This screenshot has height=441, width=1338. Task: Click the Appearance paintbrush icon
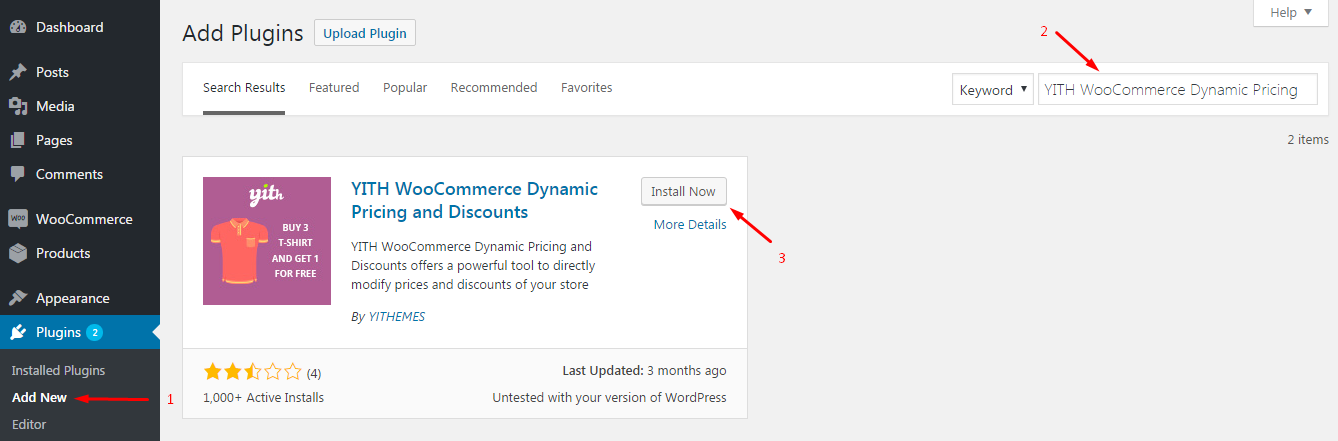pyautogui.click(x=17, y=298)
